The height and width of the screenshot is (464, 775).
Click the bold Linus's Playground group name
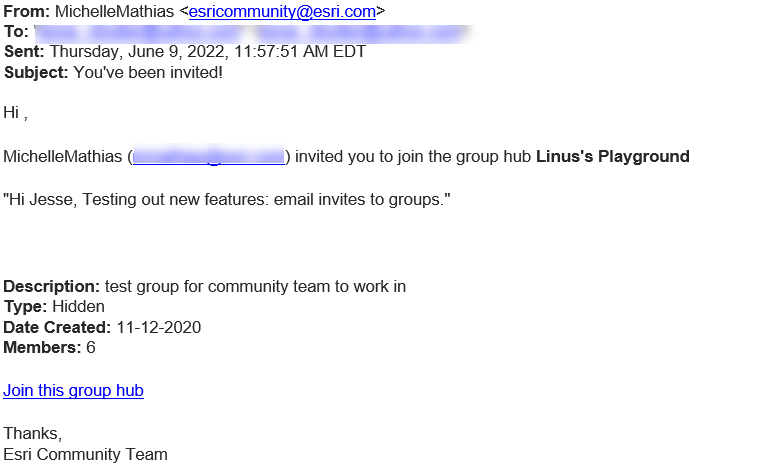[612, 156]
